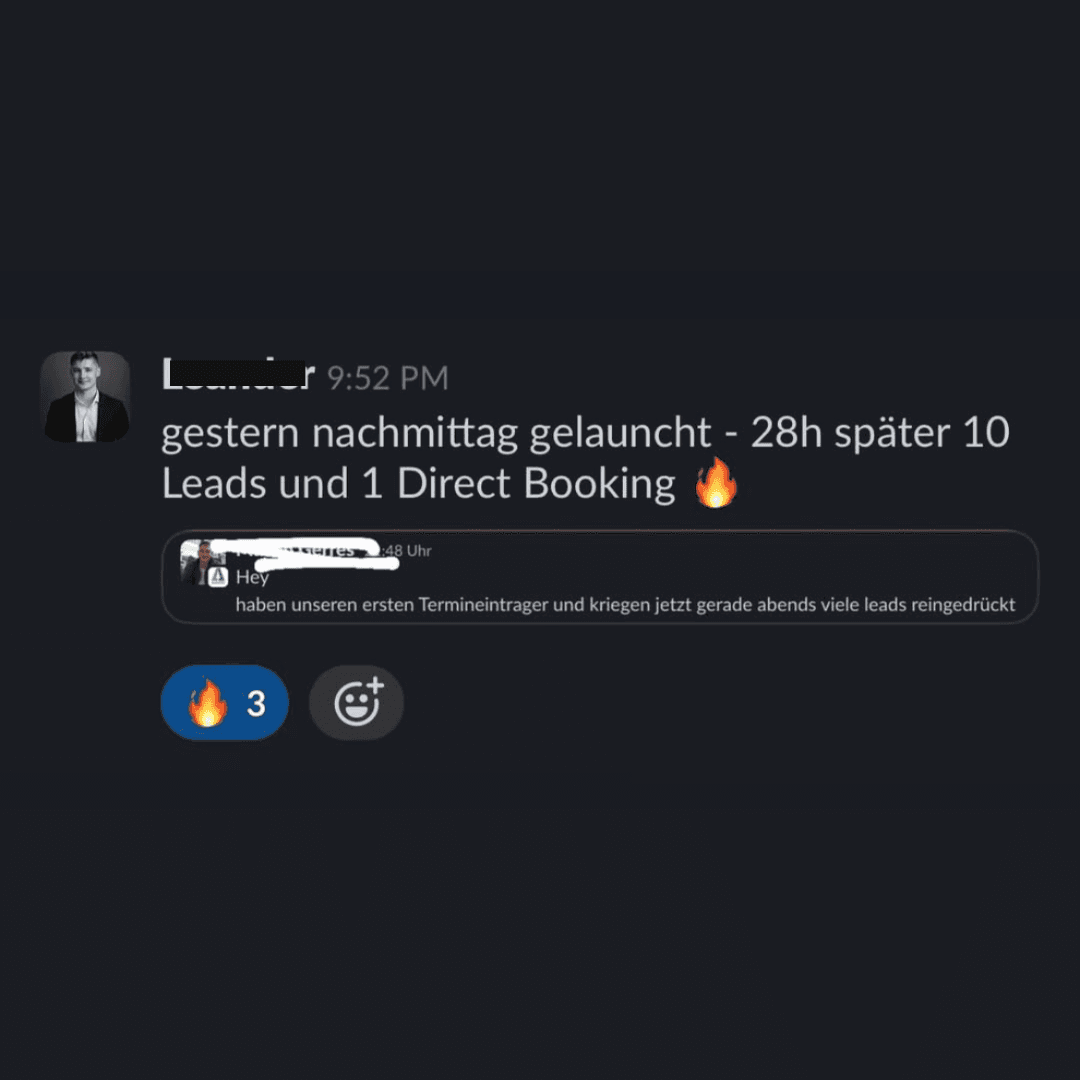Open the message sender's profile avatar

click(x=85, y=397)
